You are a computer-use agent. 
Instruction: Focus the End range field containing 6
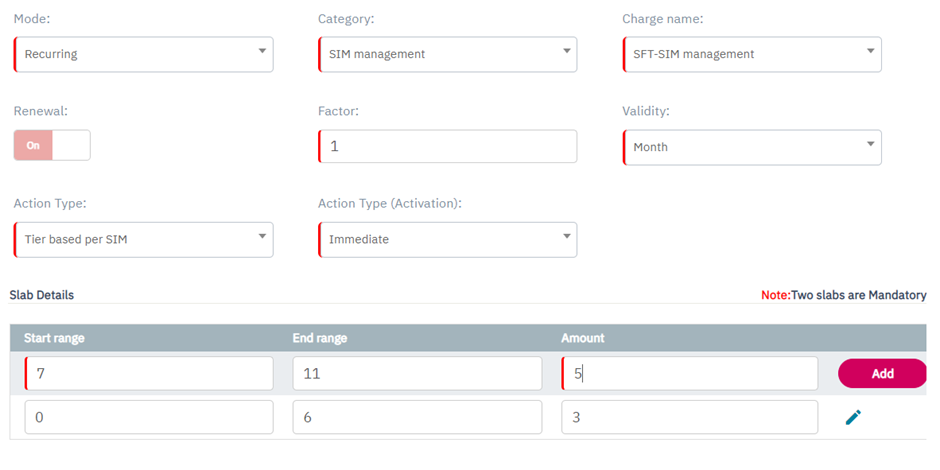tap(417, 417)
